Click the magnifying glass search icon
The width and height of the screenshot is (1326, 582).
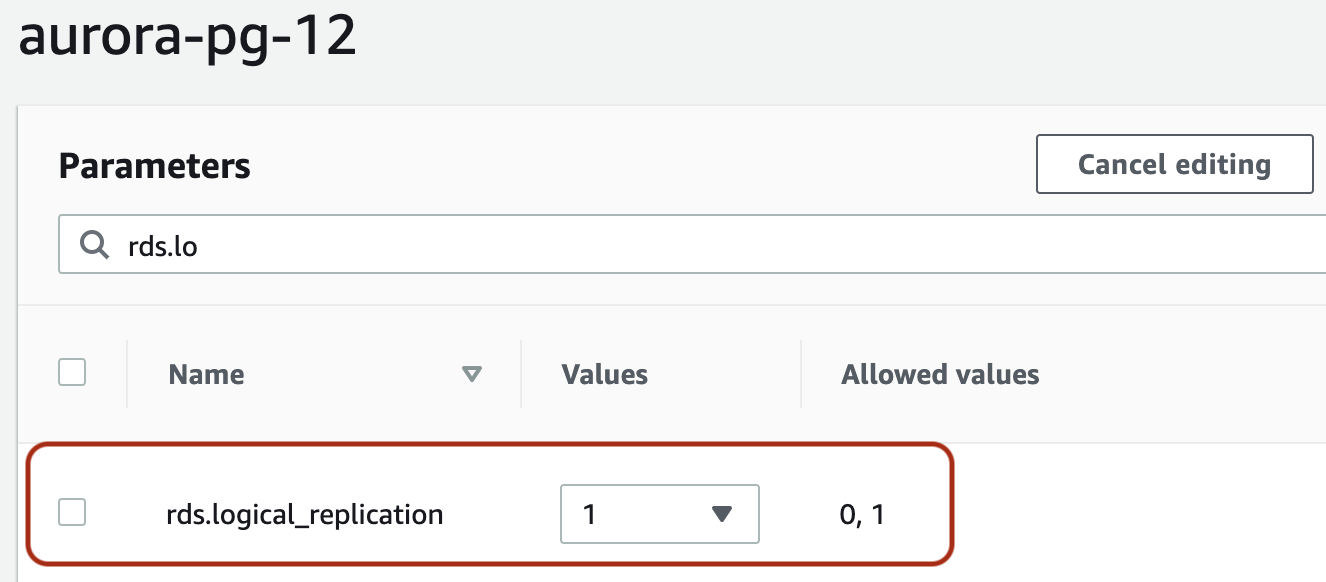pyautogui.click(x=94, y=245)
